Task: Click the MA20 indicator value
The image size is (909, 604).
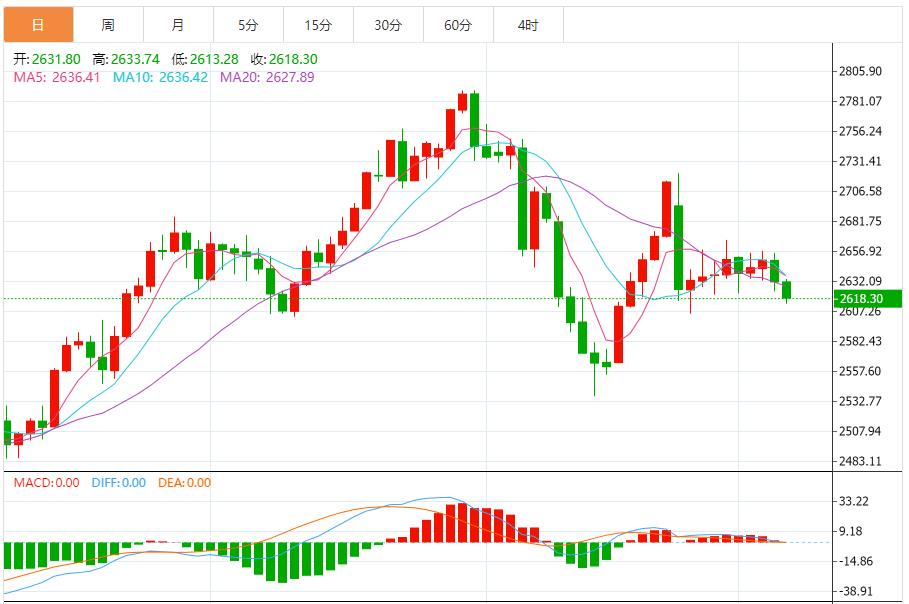Action: 267,77
